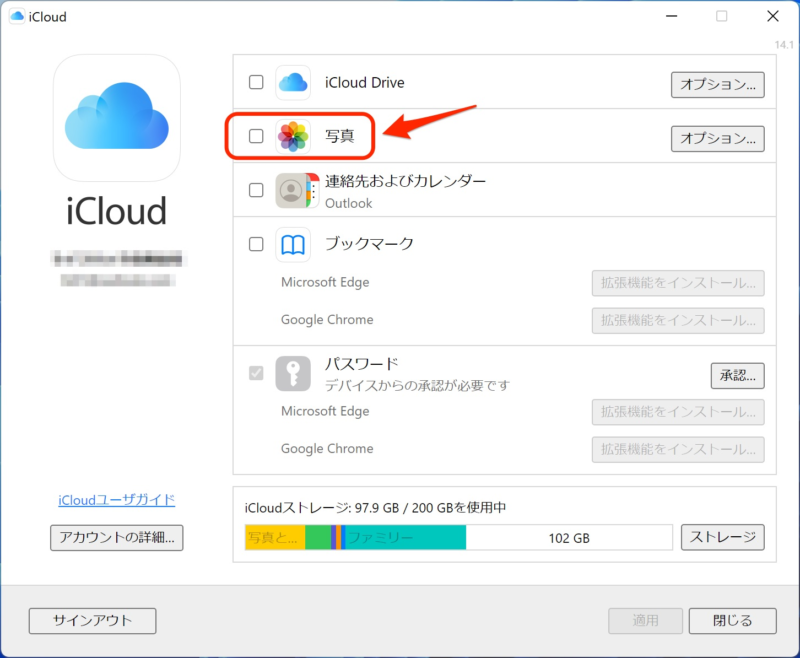800x658 pixels.
Task: Install Chrome extension for パスワード
Action: 678,449
